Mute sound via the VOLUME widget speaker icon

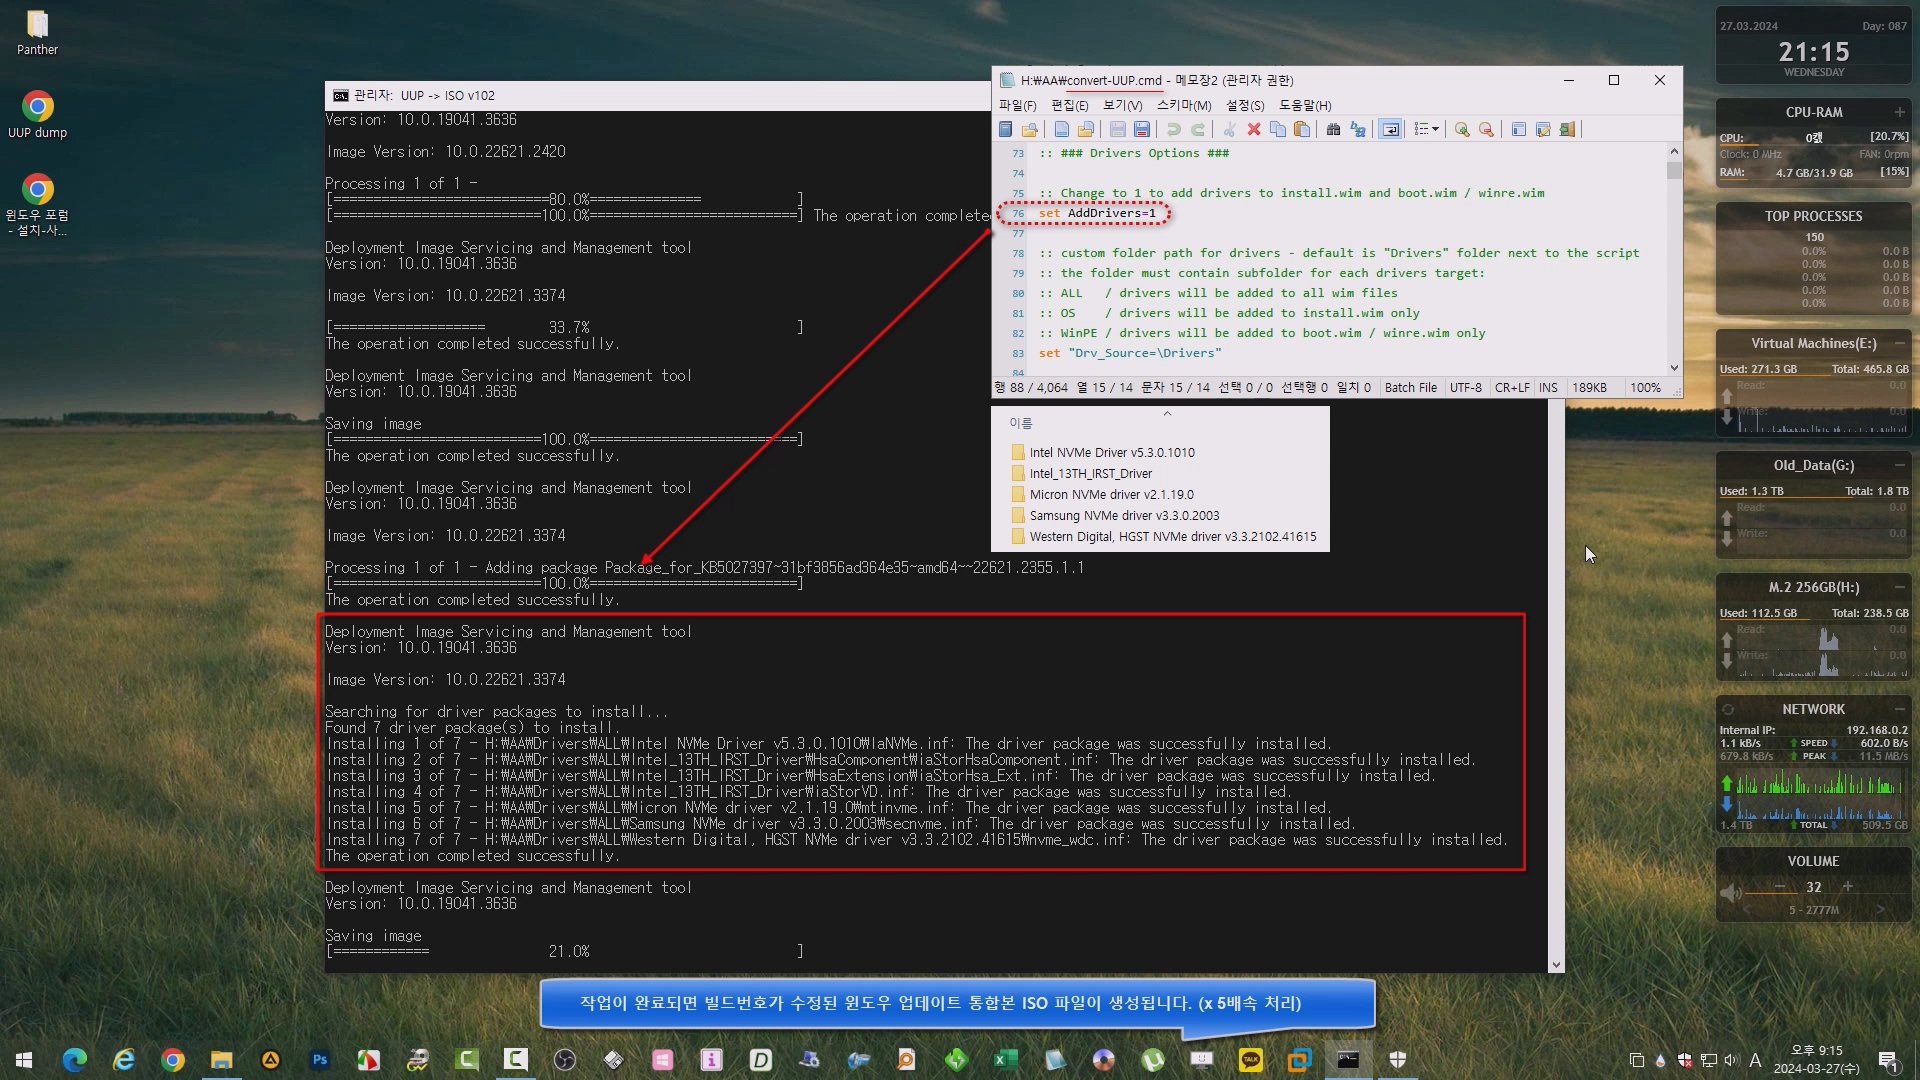[x=1729, y=891]
